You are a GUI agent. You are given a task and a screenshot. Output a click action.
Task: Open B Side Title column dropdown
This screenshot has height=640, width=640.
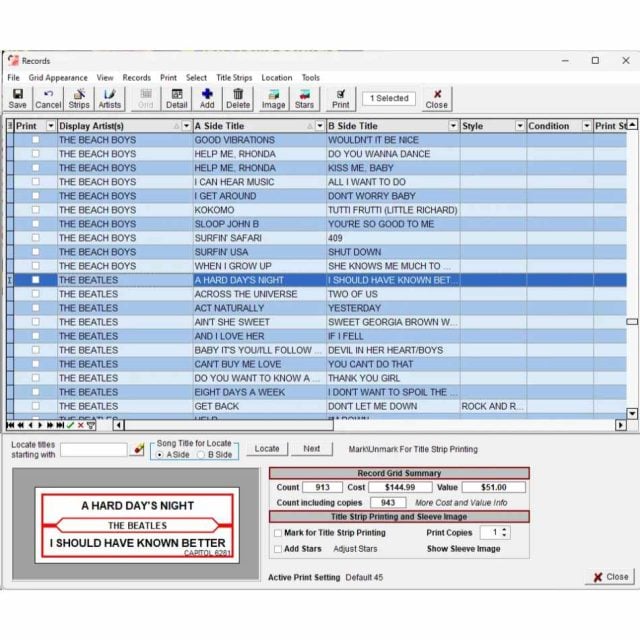pyautogui.click(x=453, y=126)
